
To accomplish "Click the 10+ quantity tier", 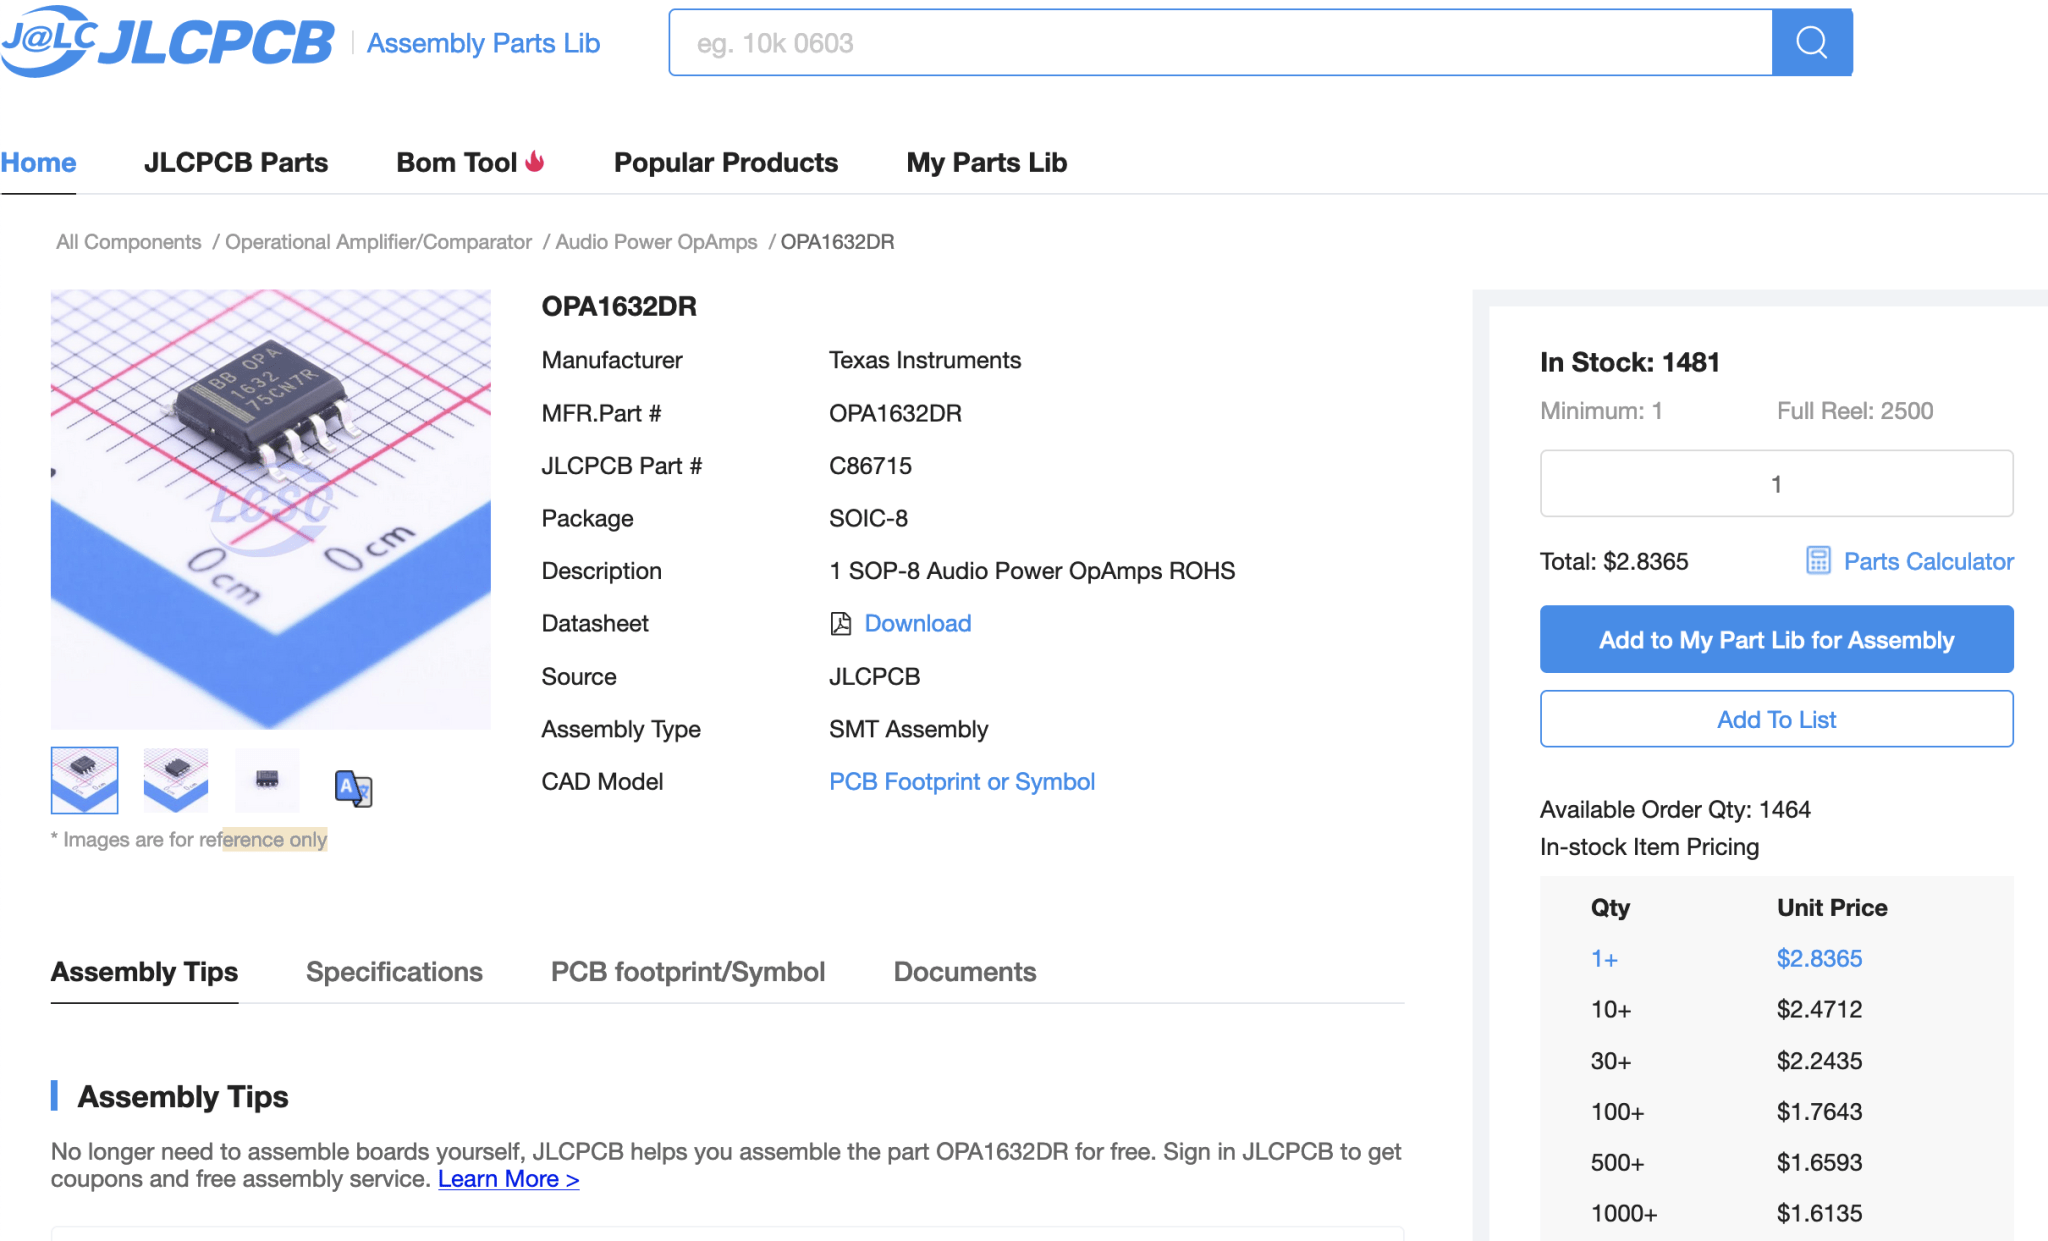I will 1611,1010.
